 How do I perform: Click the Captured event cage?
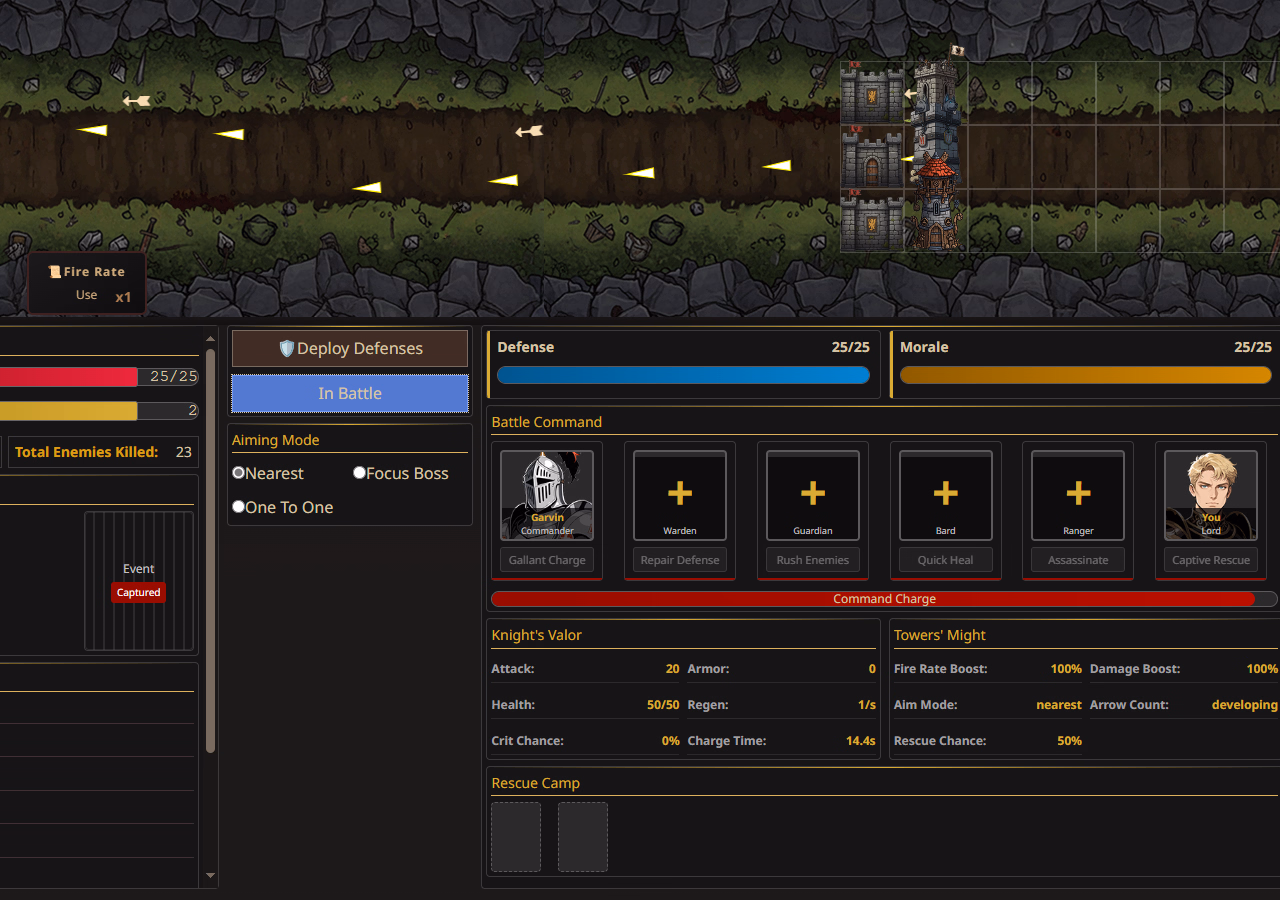139,581
